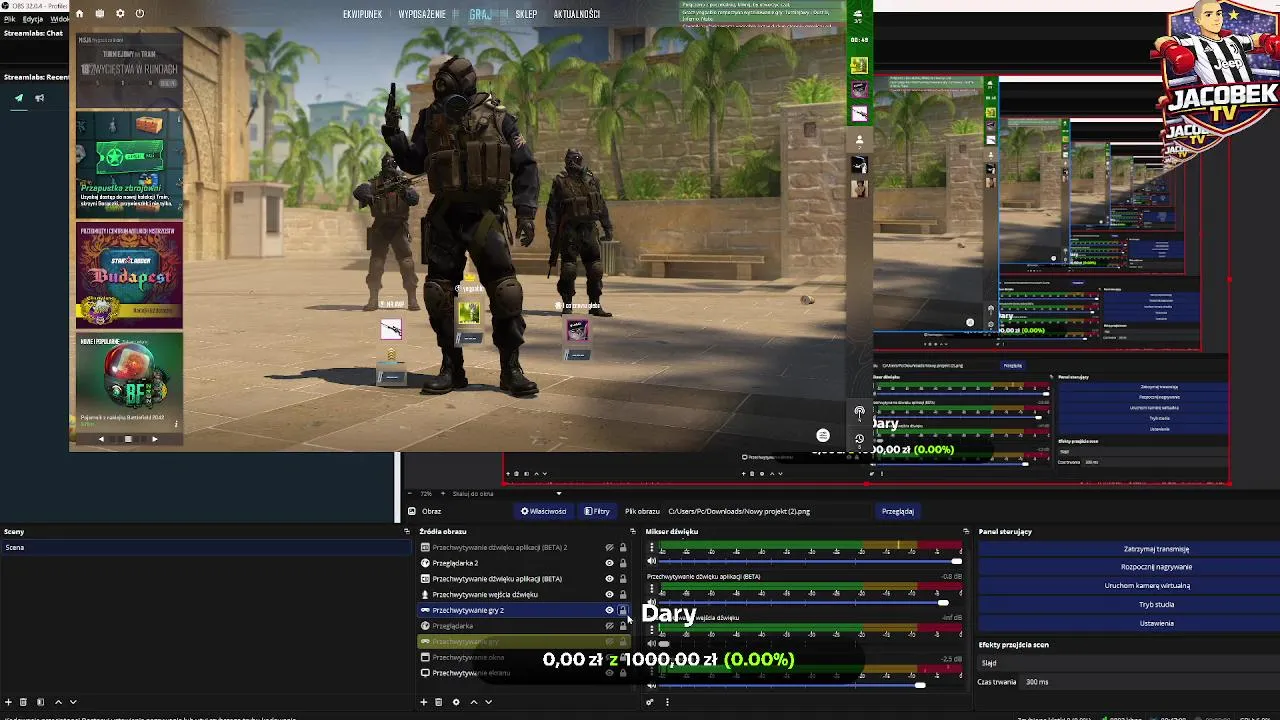Open Filtry for selected source
1280x720 pixels.
597,511
